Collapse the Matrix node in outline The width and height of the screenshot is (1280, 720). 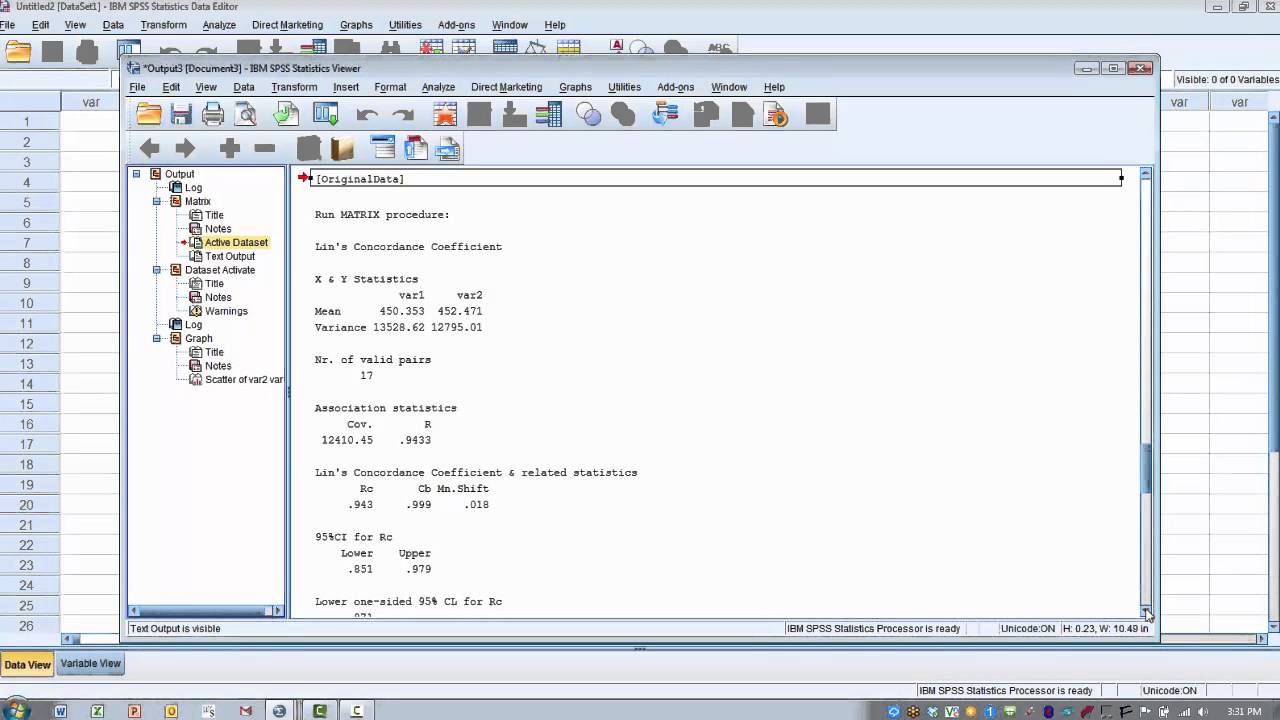[157, 201]
